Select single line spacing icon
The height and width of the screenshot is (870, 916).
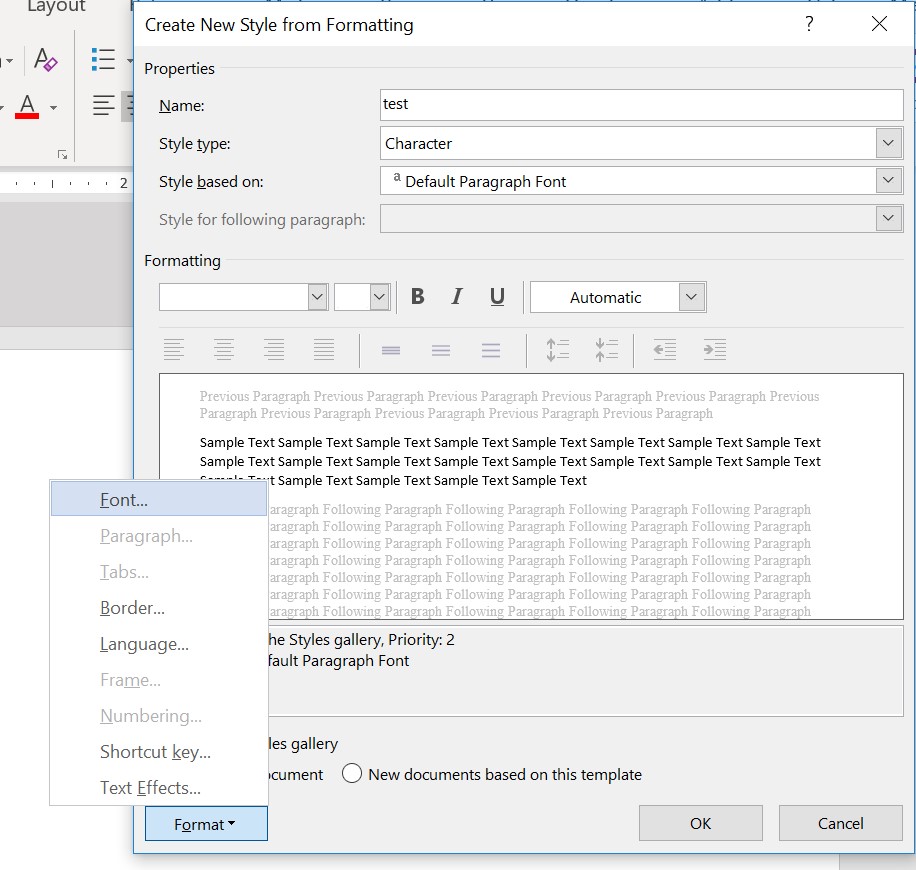pyautogui.click(x=391, y=350)
